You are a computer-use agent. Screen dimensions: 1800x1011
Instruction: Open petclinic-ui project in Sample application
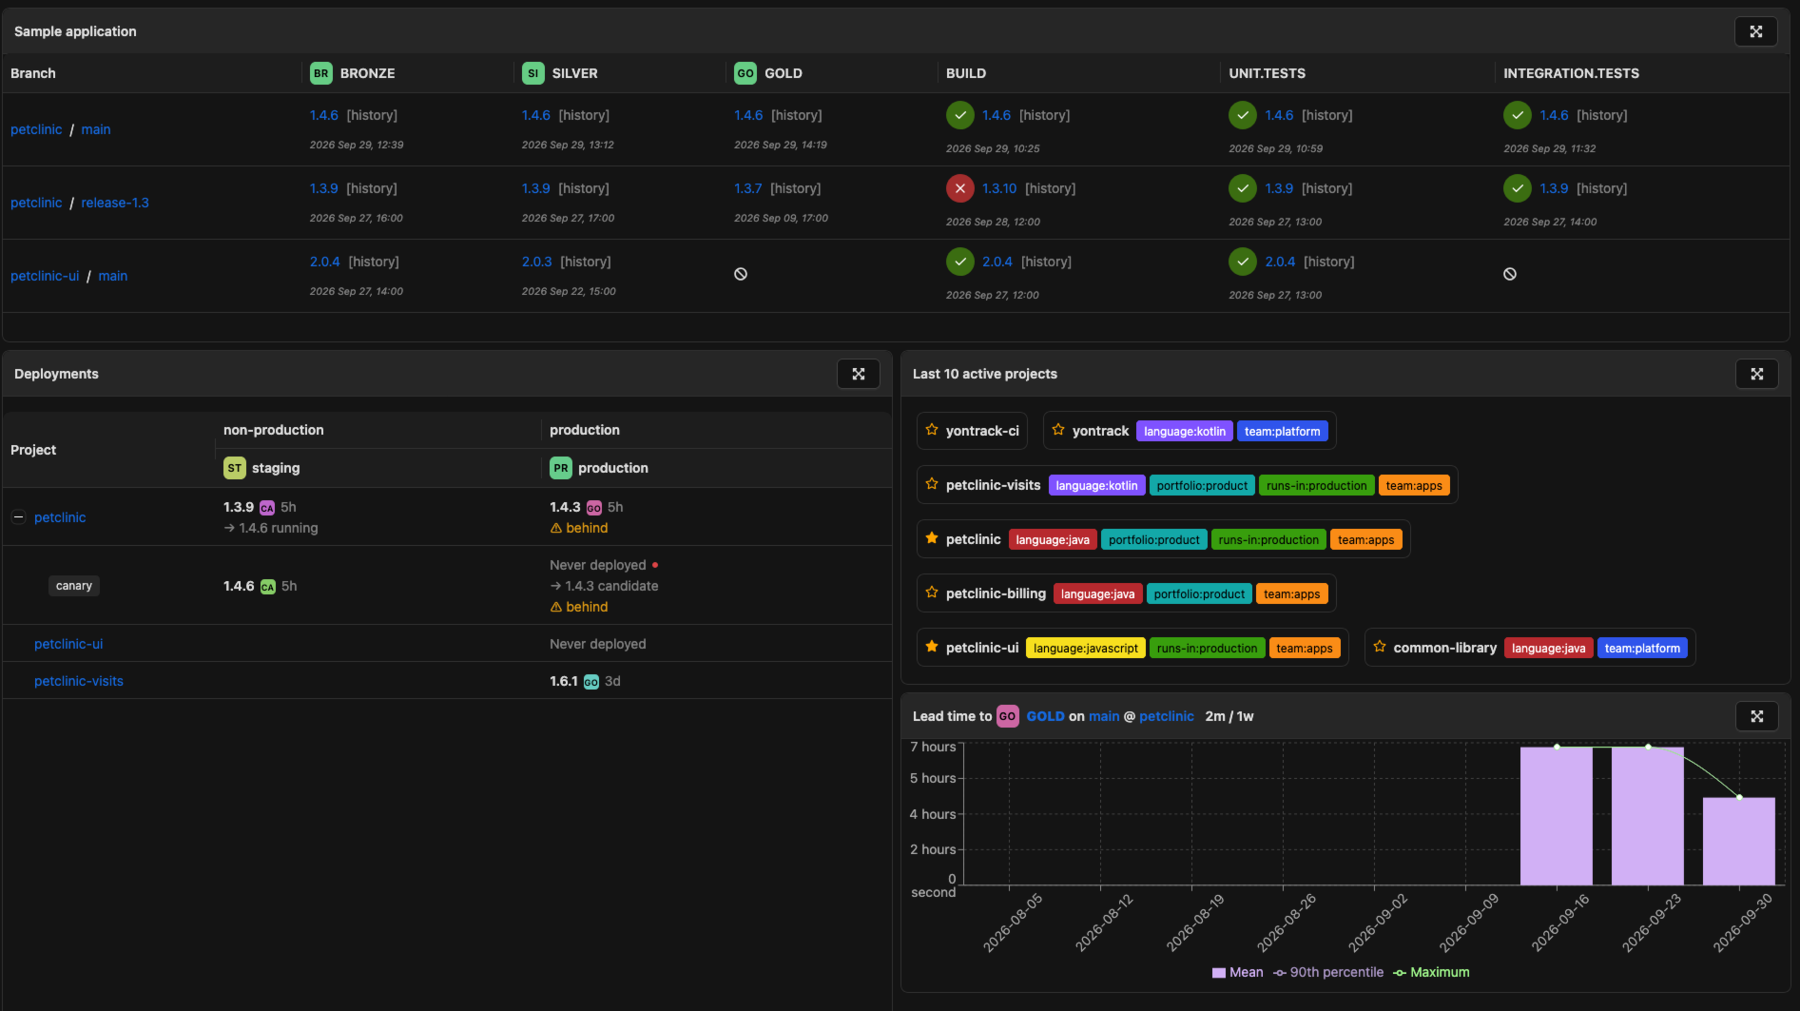tap(44, 276)
